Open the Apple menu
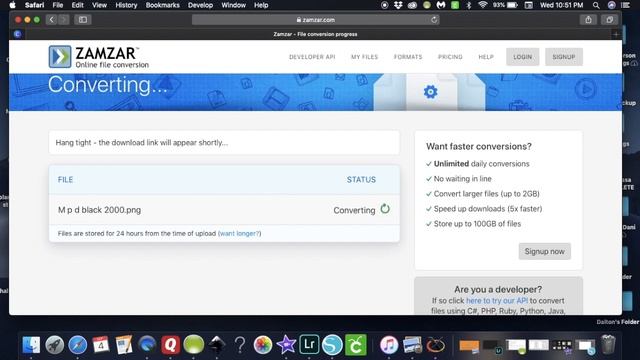This screenshot has width=640, height=360. coord(13,5)
